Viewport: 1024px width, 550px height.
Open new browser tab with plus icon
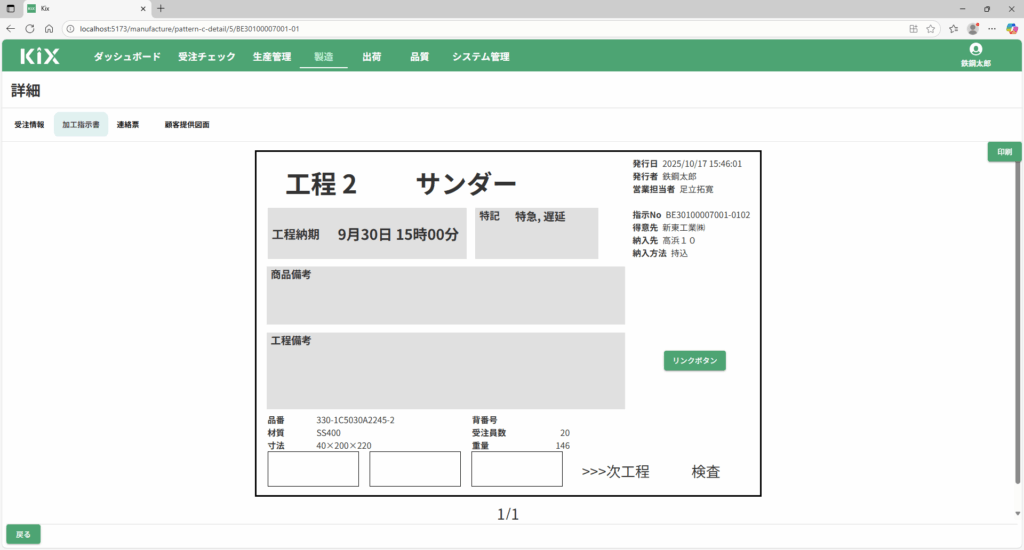click(x=161, y=8)
